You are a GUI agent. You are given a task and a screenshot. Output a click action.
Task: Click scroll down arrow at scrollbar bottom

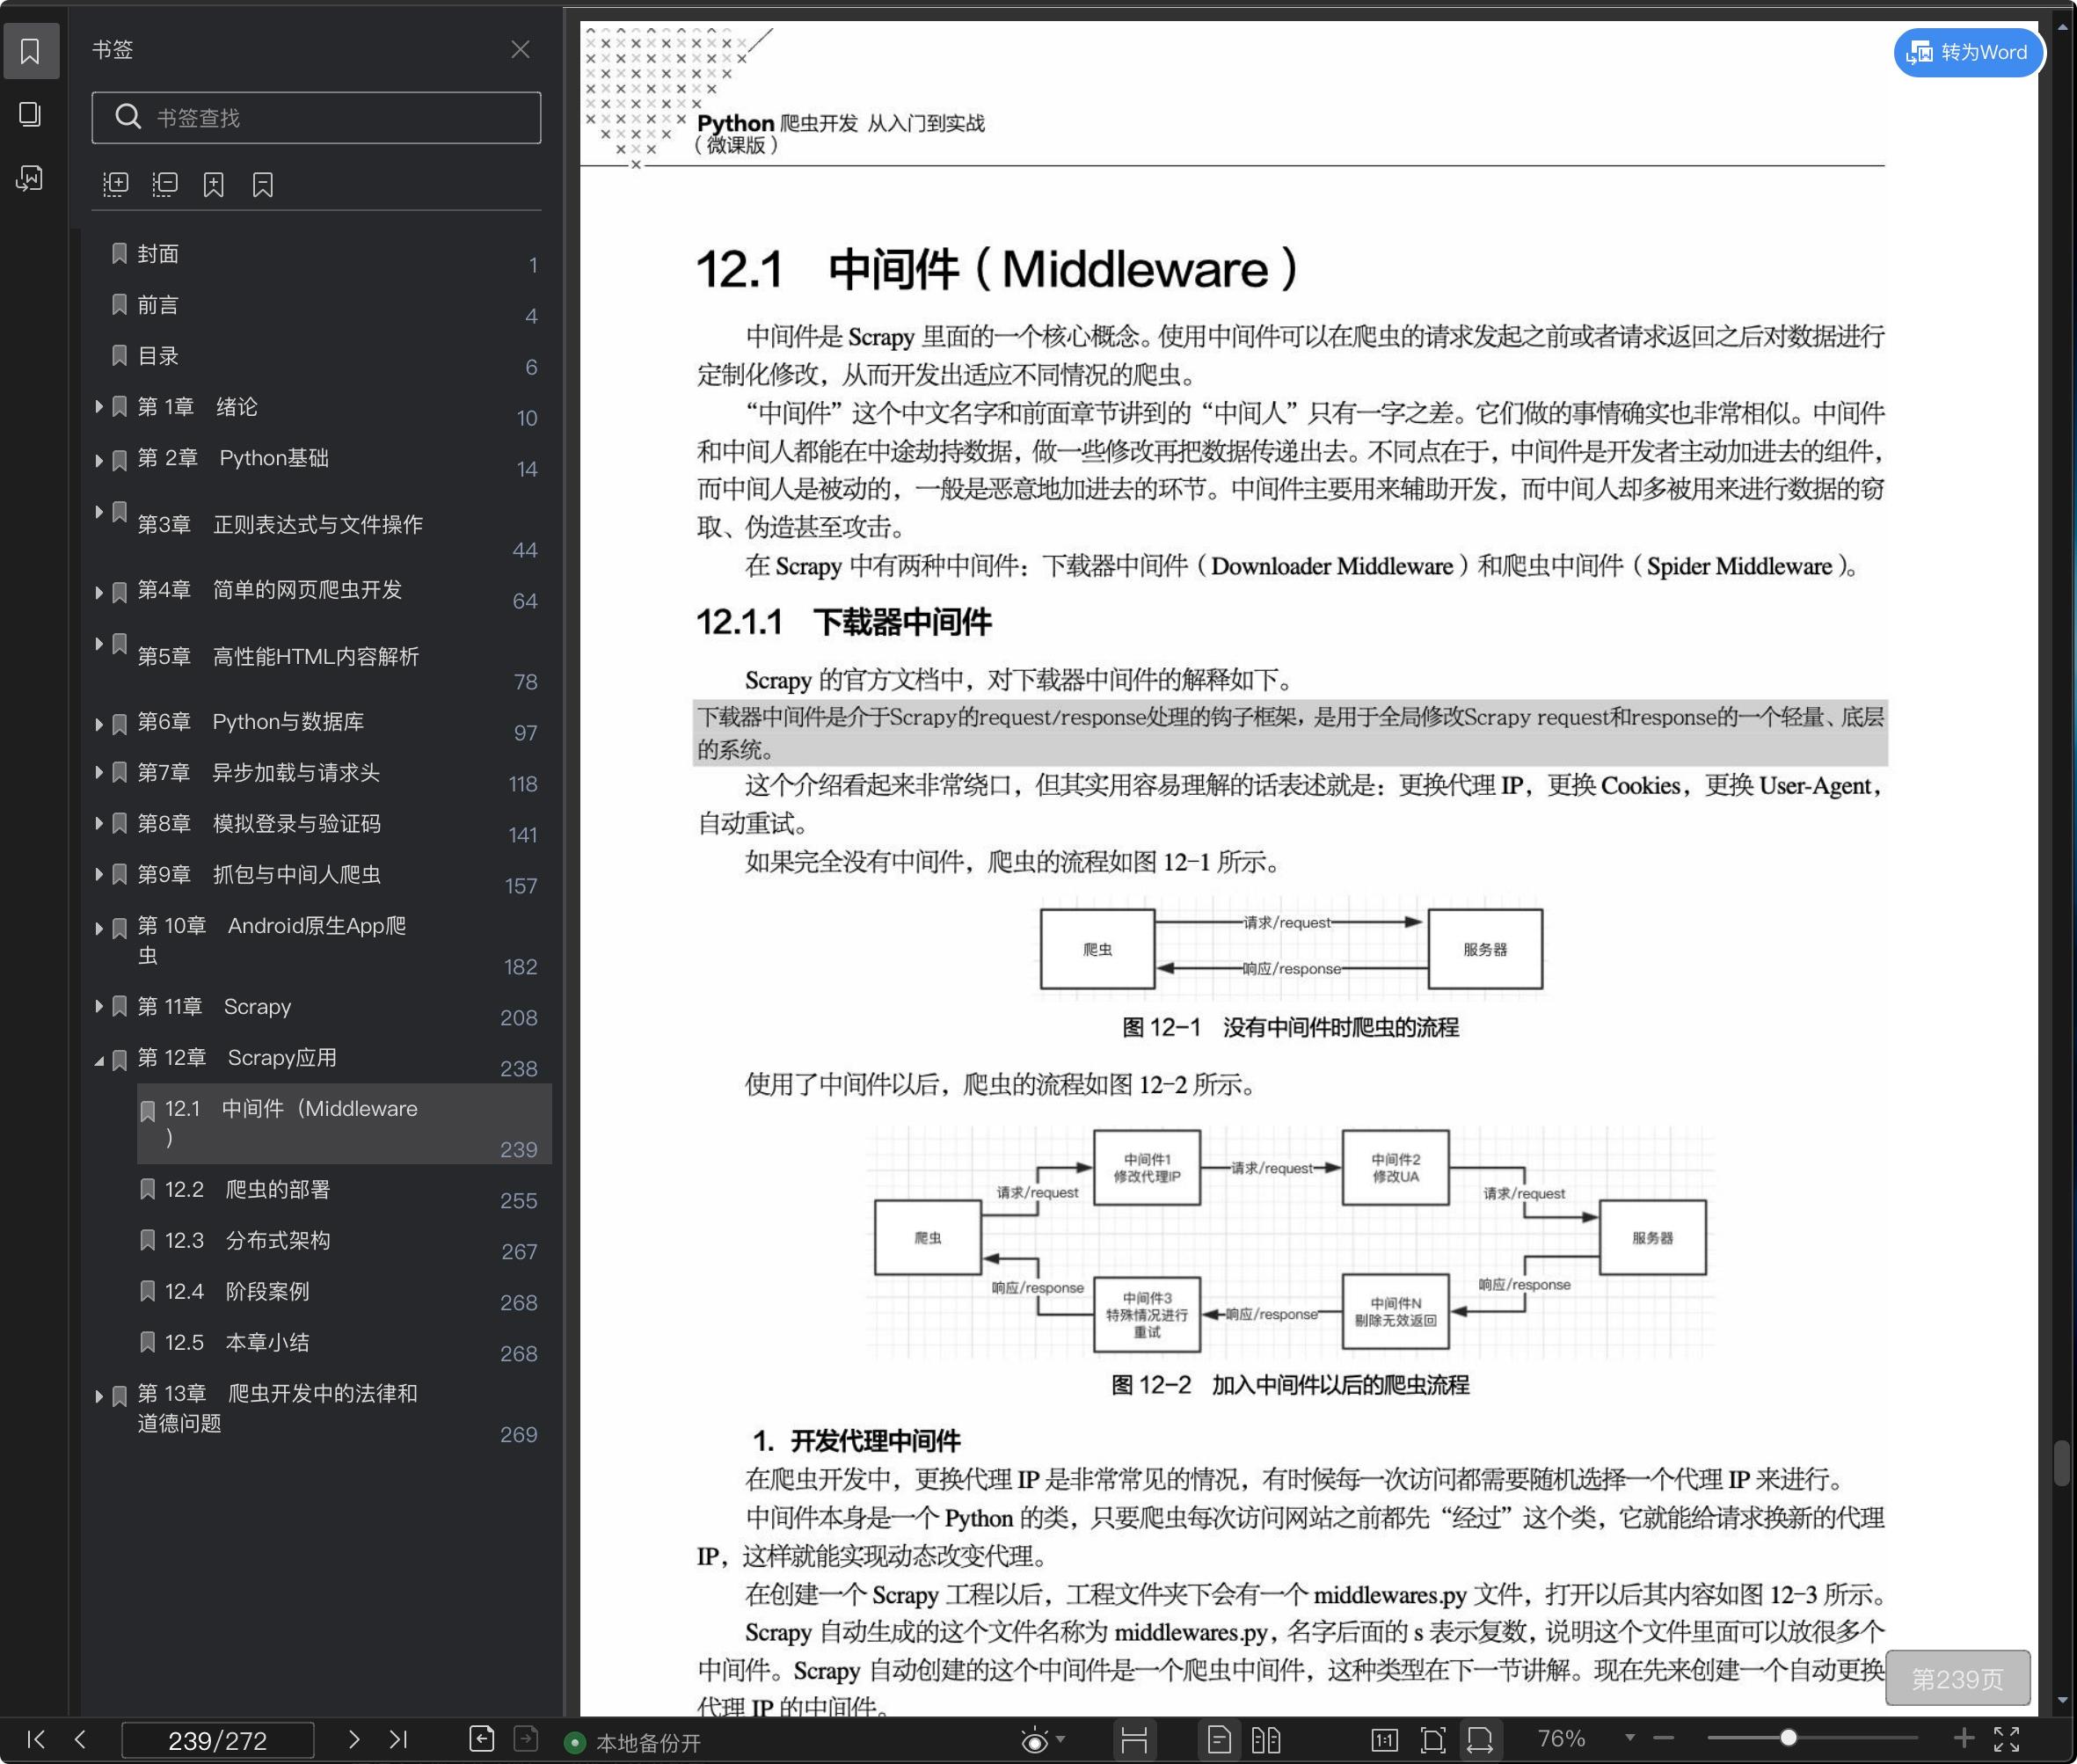pos(2062,1700)
